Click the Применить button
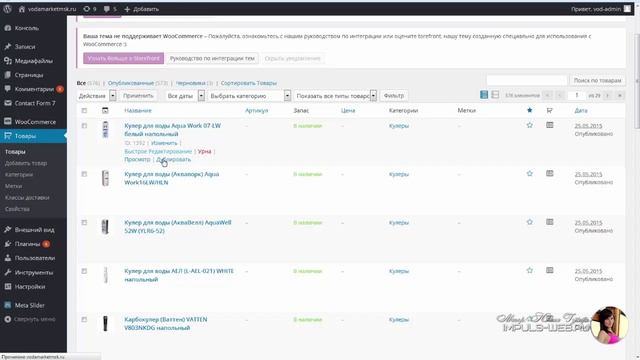The image size is (640, 360). coord(138,96)
